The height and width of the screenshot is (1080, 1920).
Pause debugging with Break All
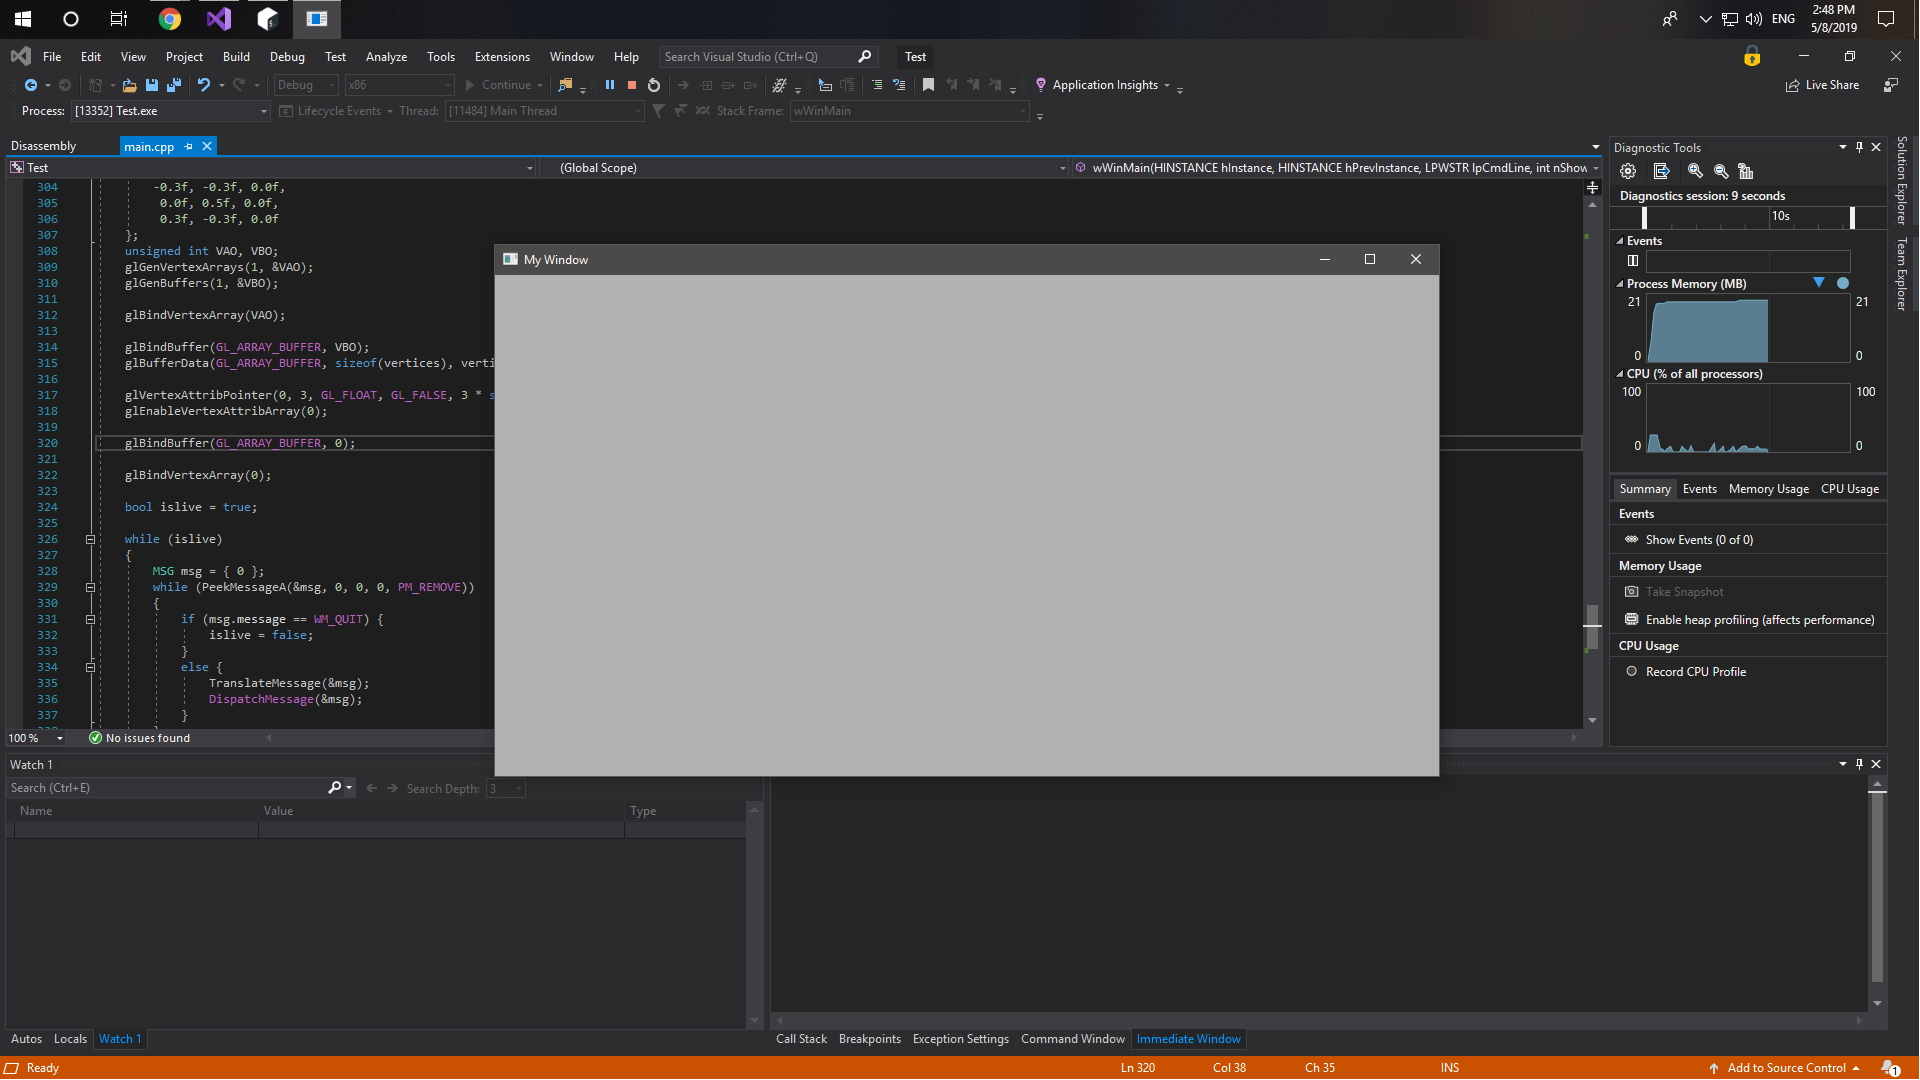(609, 85)
